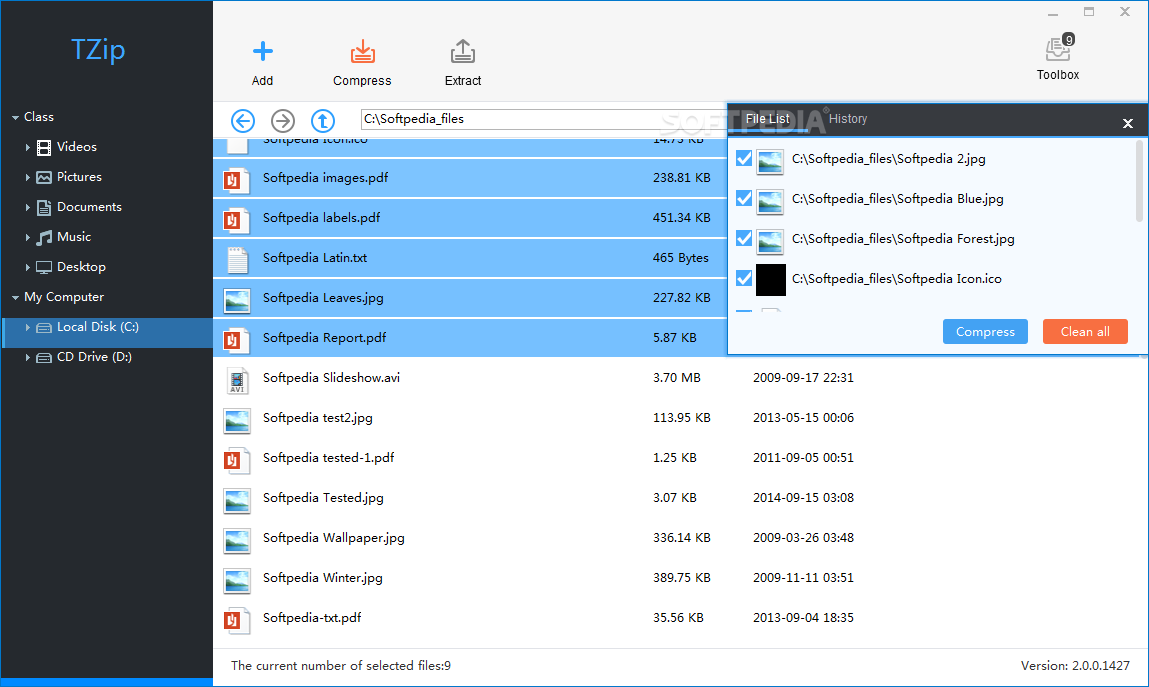1149x687 pixels.
Task: Expand the Desktop tree node arrow
Action: click(x=28, y=267)
